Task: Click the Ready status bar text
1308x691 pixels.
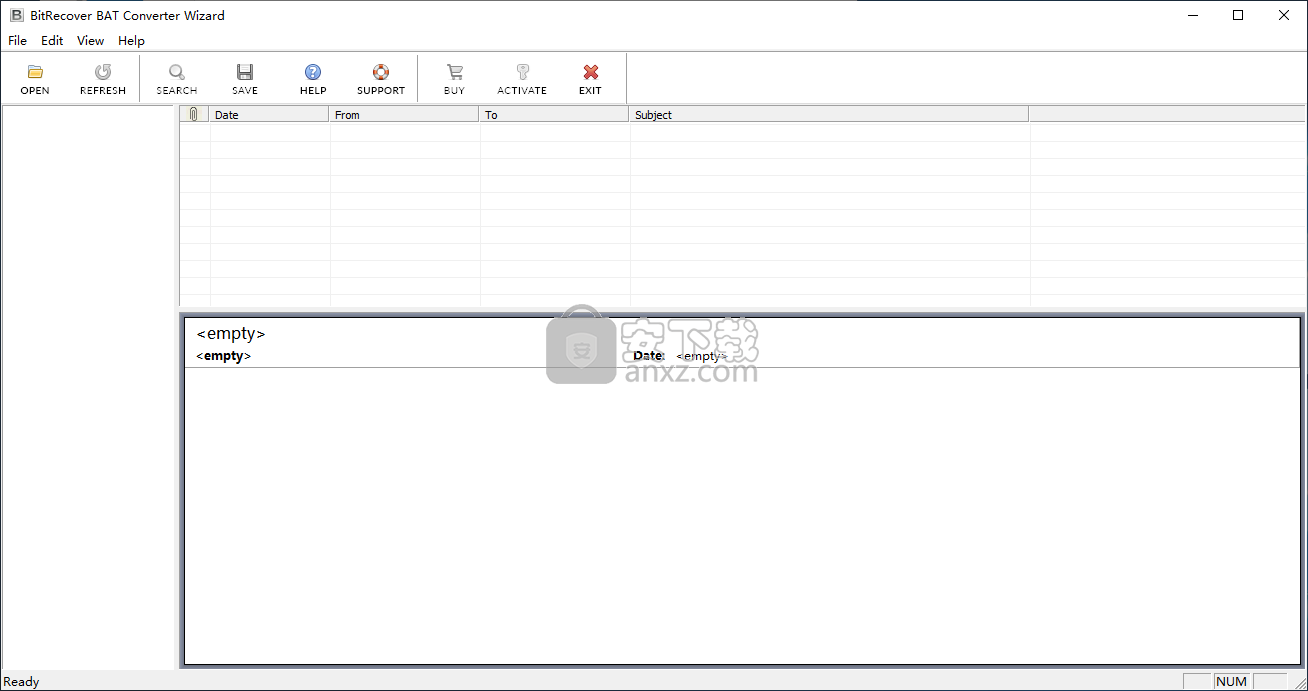Action: tap(21, 682)
